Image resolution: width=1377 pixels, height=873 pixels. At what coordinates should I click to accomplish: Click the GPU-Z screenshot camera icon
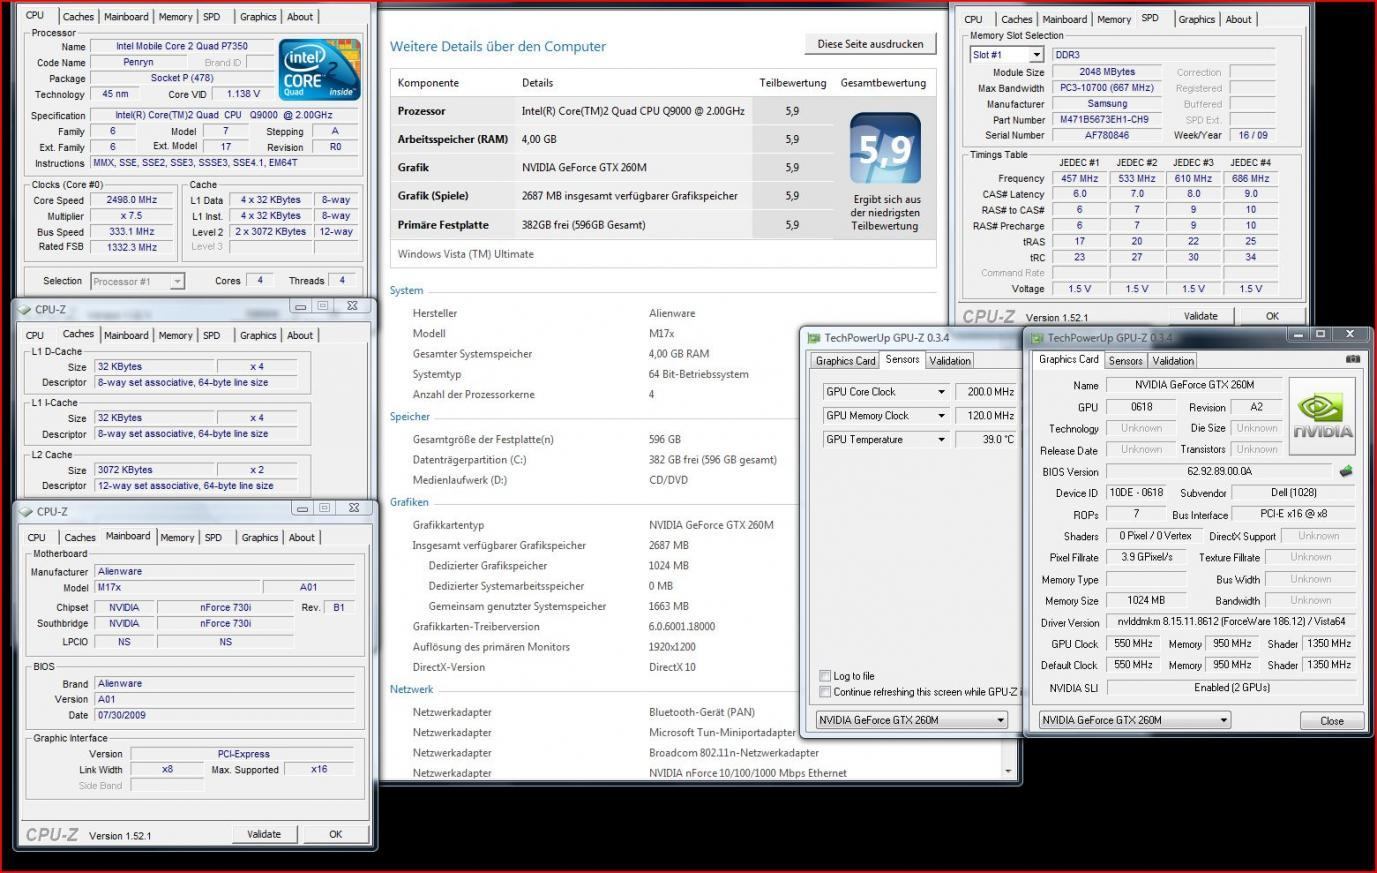pos(1353,359)
